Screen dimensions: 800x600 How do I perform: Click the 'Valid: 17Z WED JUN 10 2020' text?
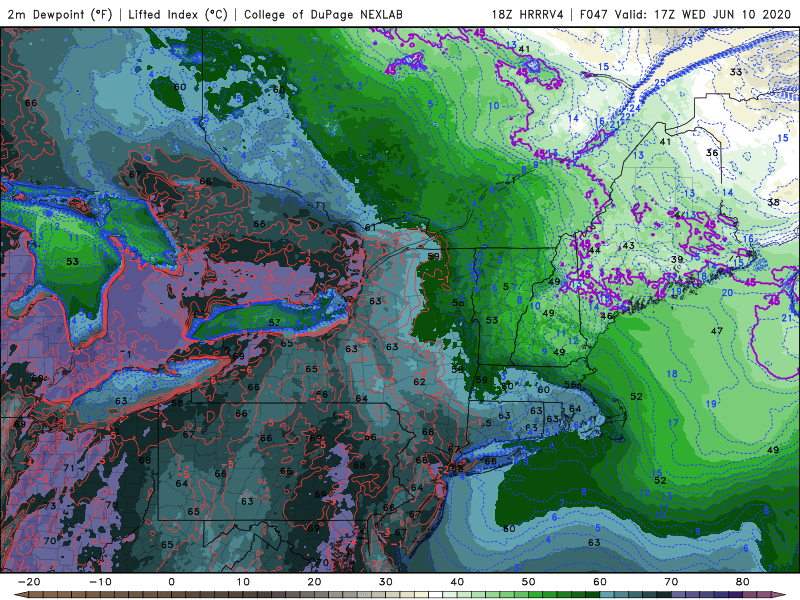click(x=704, y=14)
